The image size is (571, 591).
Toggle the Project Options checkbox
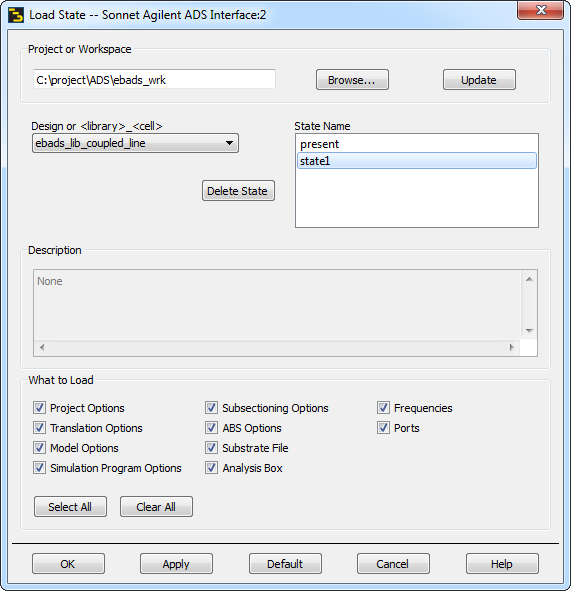[39, 408]
